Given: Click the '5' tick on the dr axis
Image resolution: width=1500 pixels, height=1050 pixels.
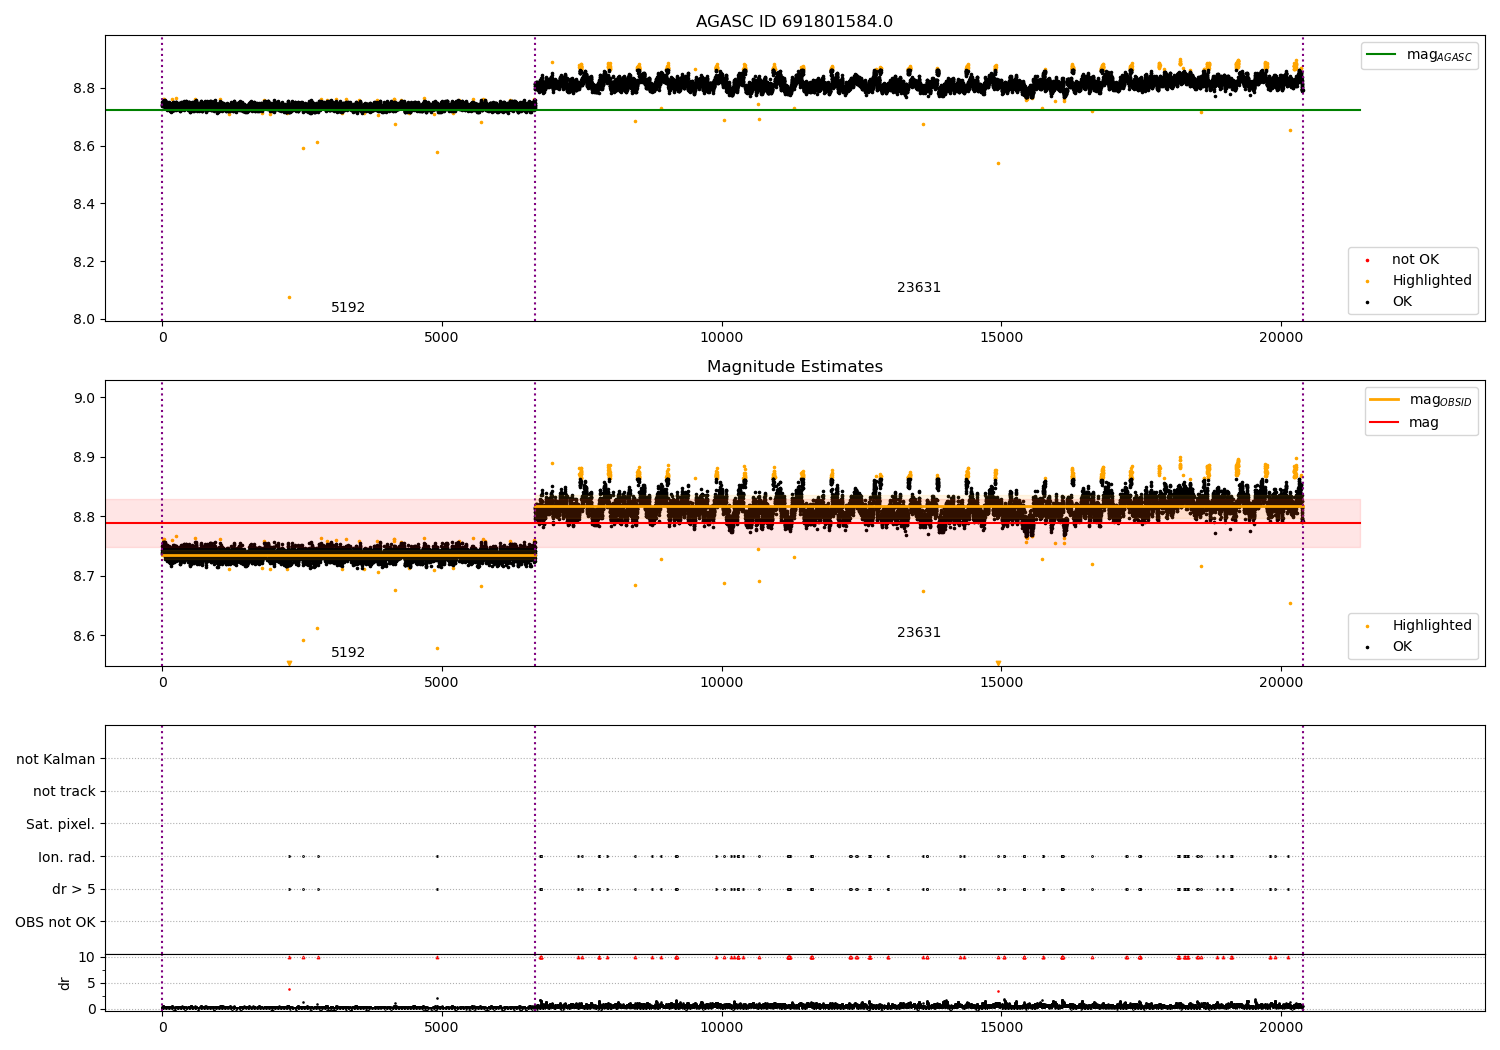Looking at the screenshot, I should [x=91, y=983].
